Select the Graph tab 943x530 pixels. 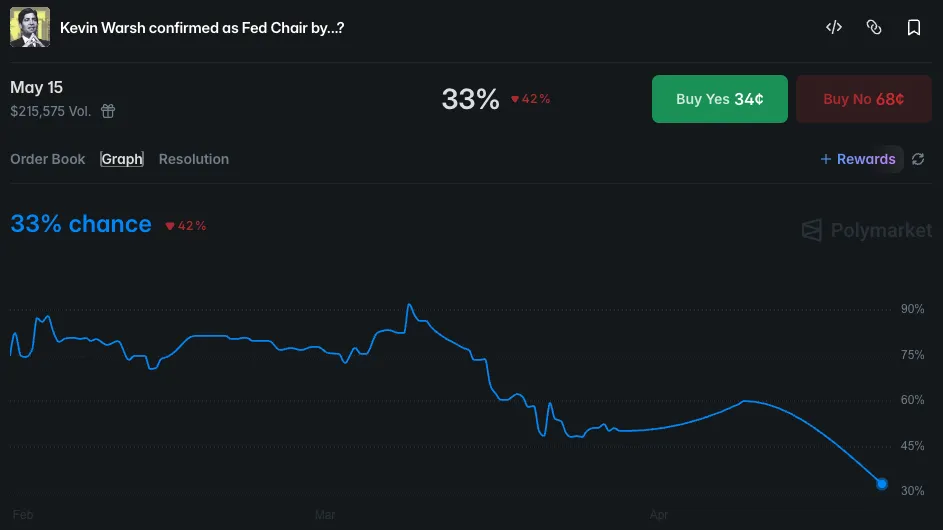click(122, 159)
